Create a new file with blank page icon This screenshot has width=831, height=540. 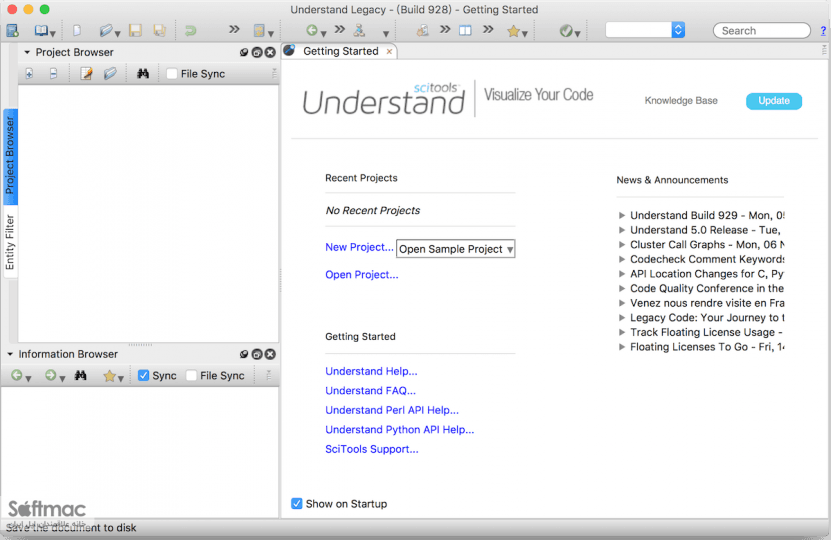[x=77, y=31]
